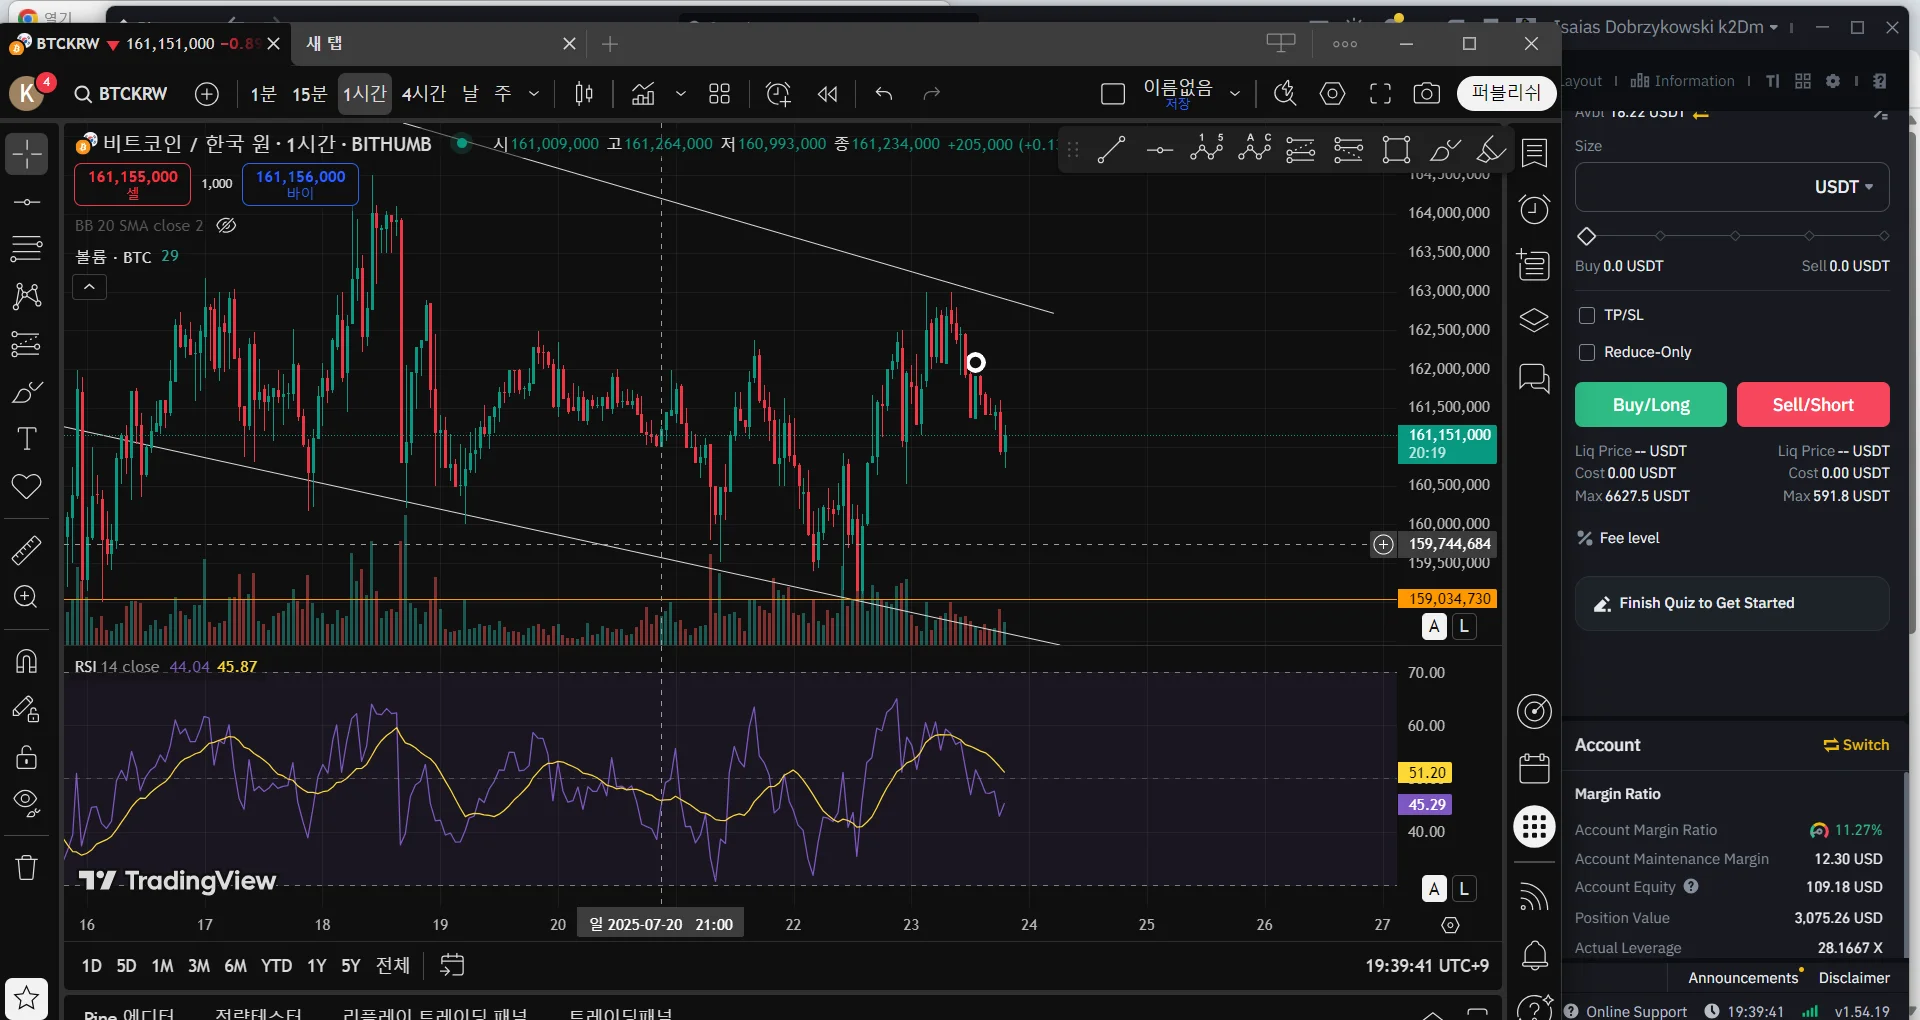
Task: Expand the timeframe interval dropdown arrow
Action: (534, 94)
